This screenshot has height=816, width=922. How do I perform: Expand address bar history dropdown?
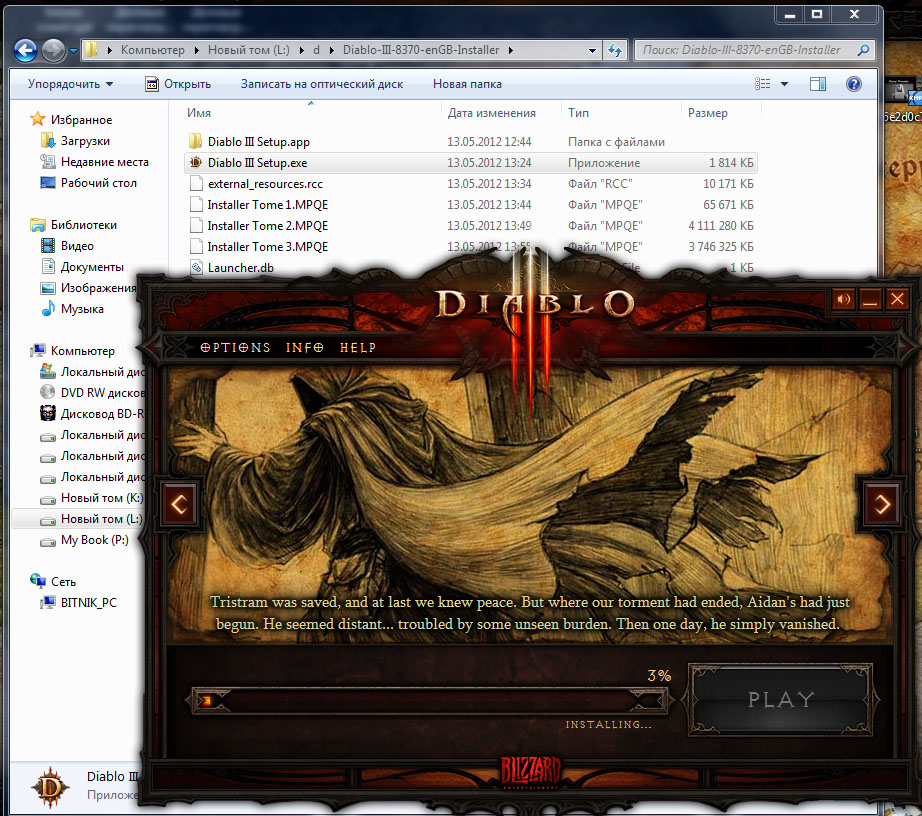point(593,49)
